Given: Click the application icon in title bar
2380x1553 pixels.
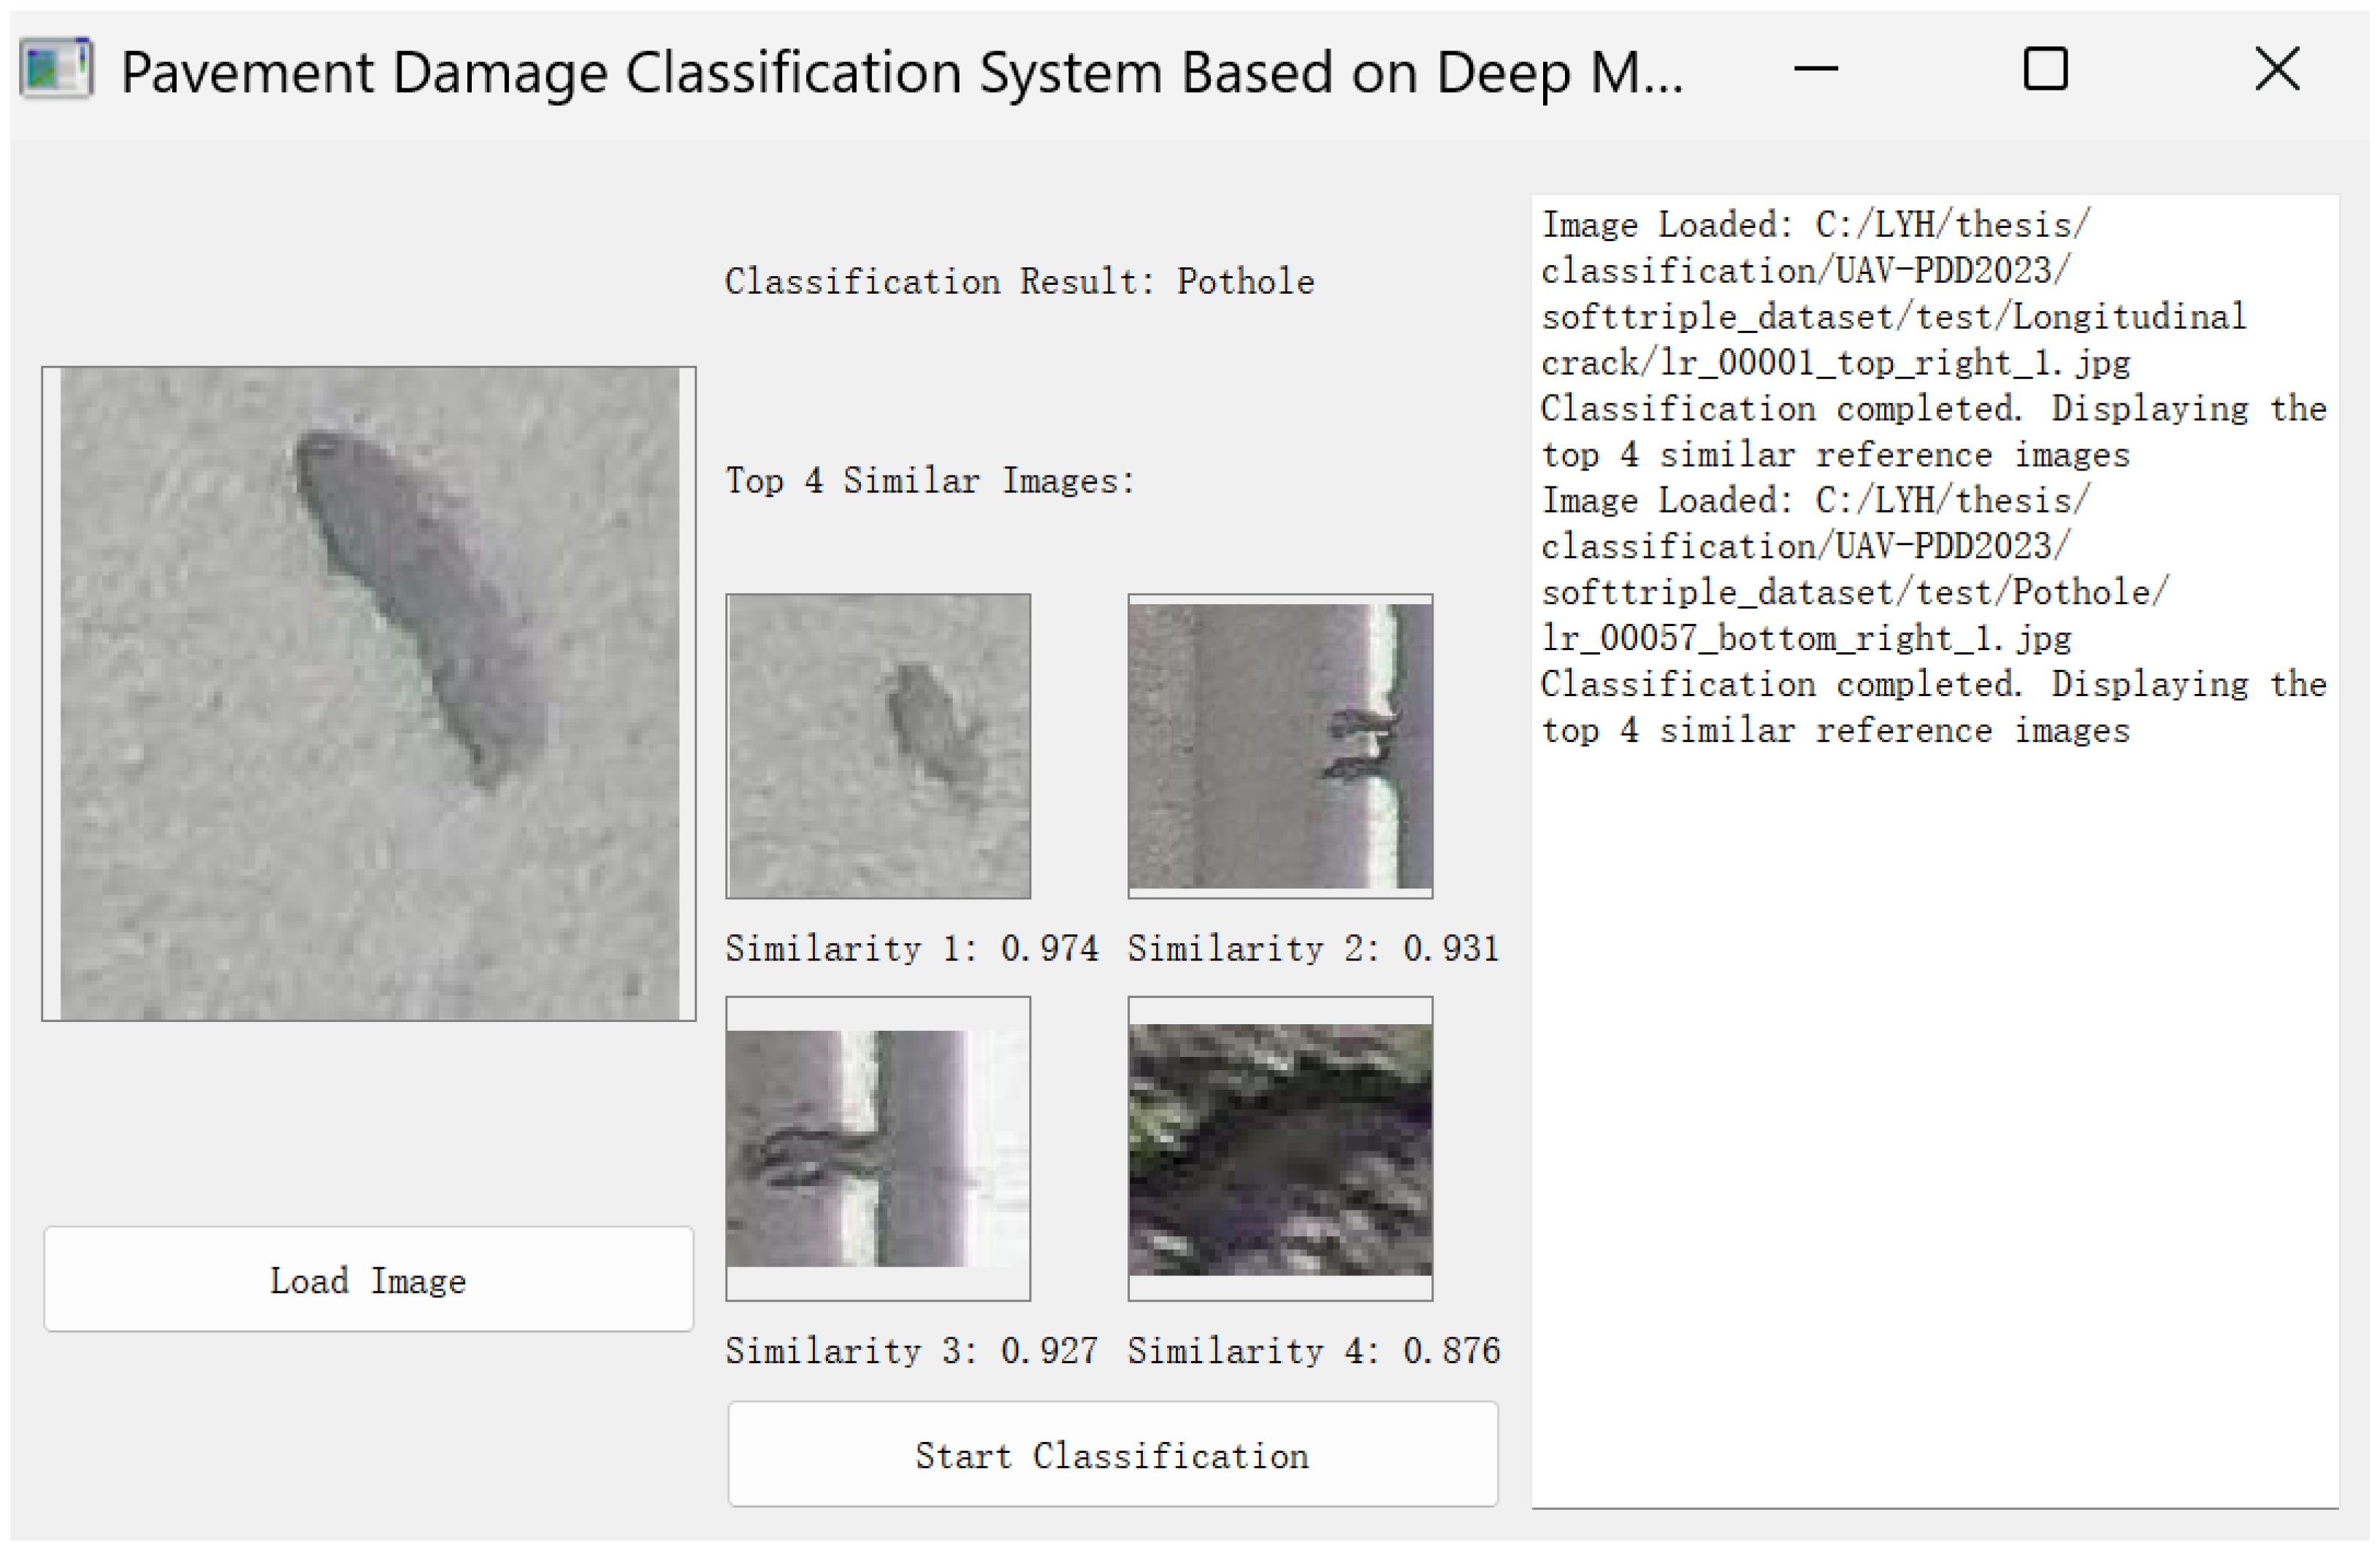Looking at the screenshot, I should pos(56,69).
